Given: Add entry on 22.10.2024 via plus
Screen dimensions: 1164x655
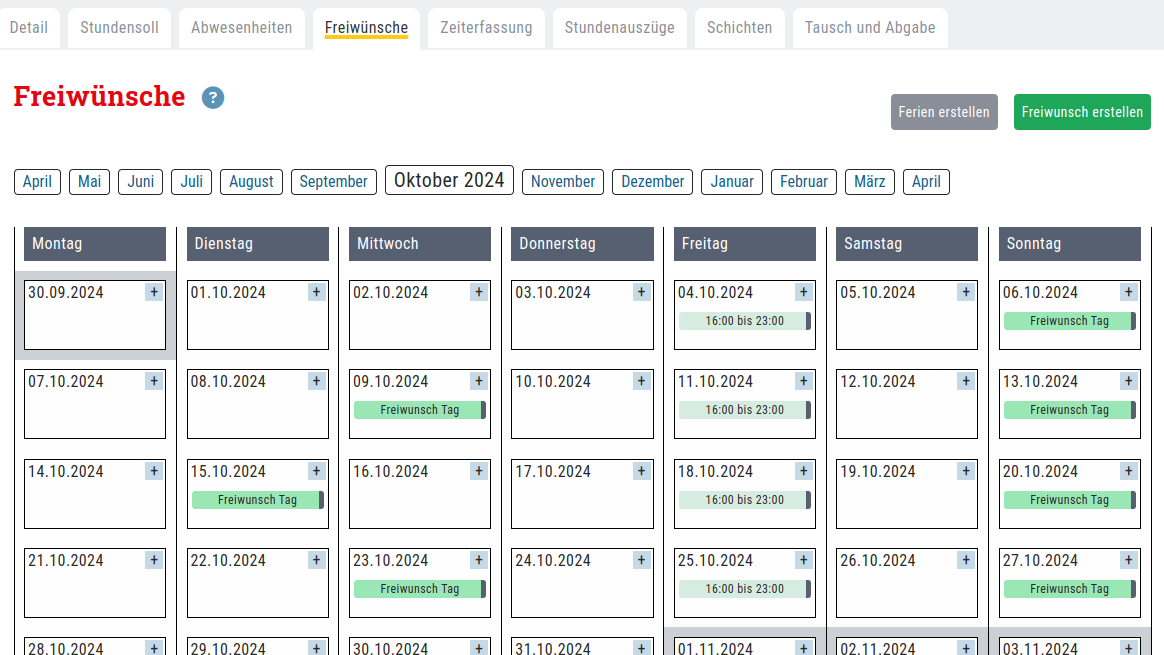Looking at the screenshot, I should coord(316,560).
